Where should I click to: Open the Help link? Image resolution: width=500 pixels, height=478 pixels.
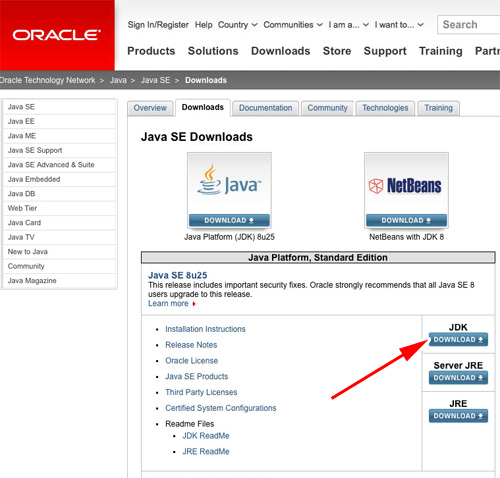pos(204,25)
